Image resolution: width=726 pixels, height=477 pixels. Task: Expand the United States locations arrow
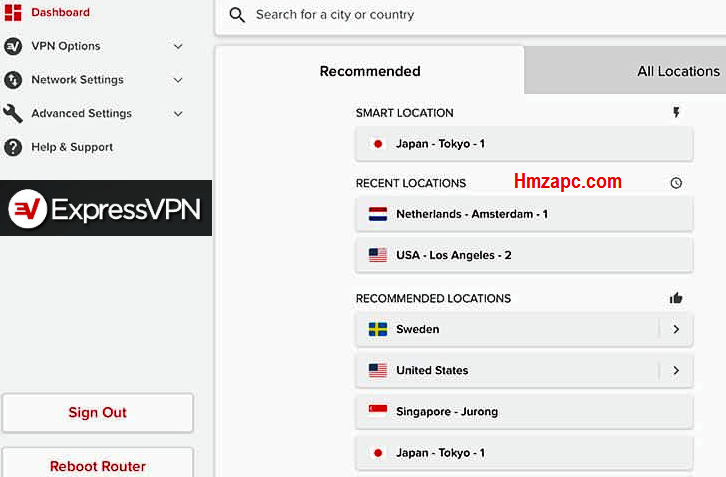[676, 370]
